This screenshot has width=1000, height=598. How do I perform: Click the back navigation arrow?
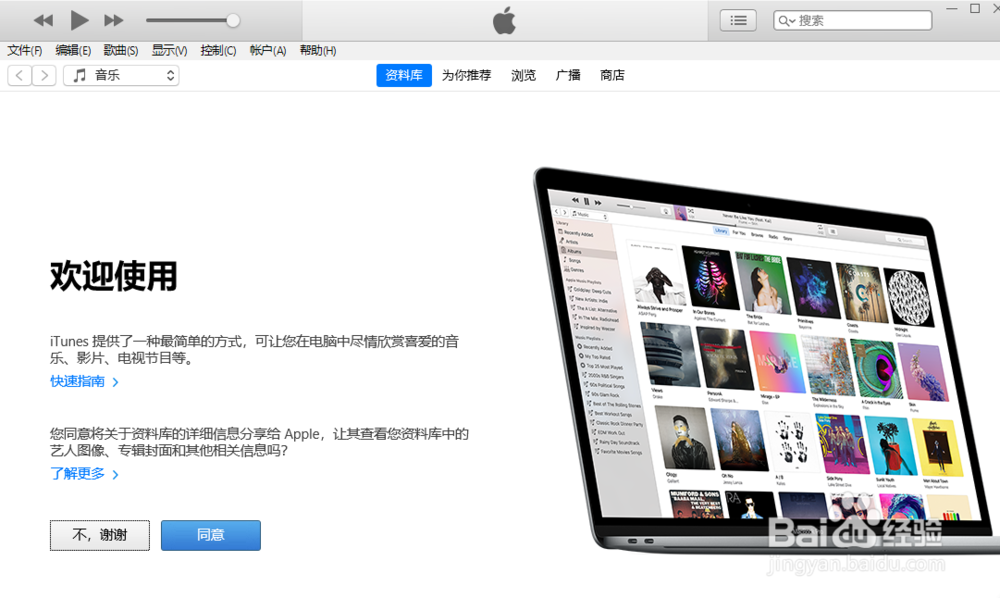tap(19, 75)
